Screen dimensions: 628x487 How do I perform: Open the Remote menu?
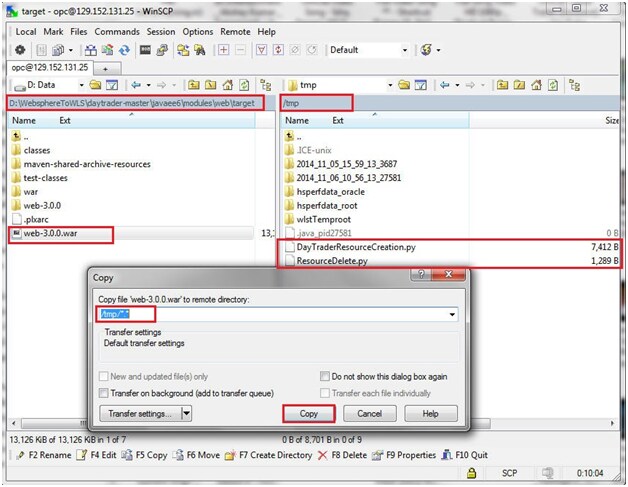pyautogui.click(x=235, y=32)
